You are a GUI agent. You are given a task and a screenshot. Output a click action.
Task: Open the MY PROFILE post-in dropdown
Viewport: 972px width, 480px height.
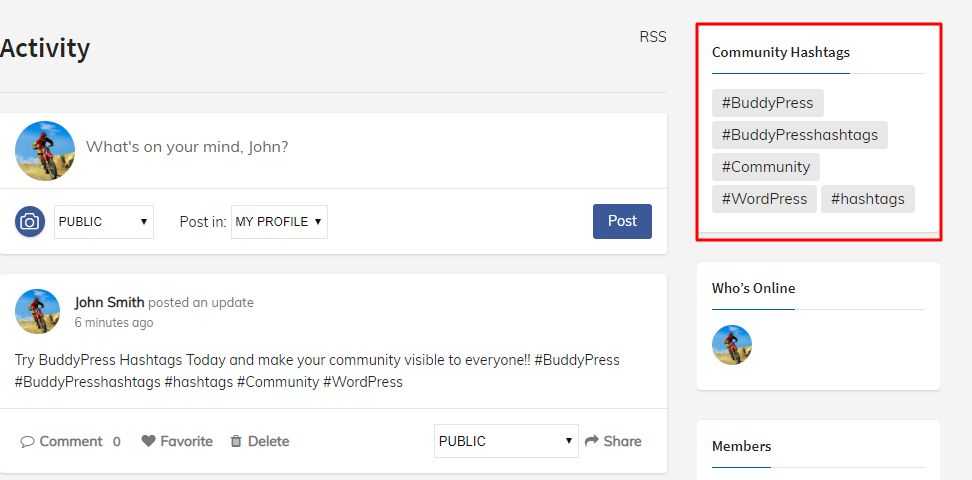[x=279, y=222]
